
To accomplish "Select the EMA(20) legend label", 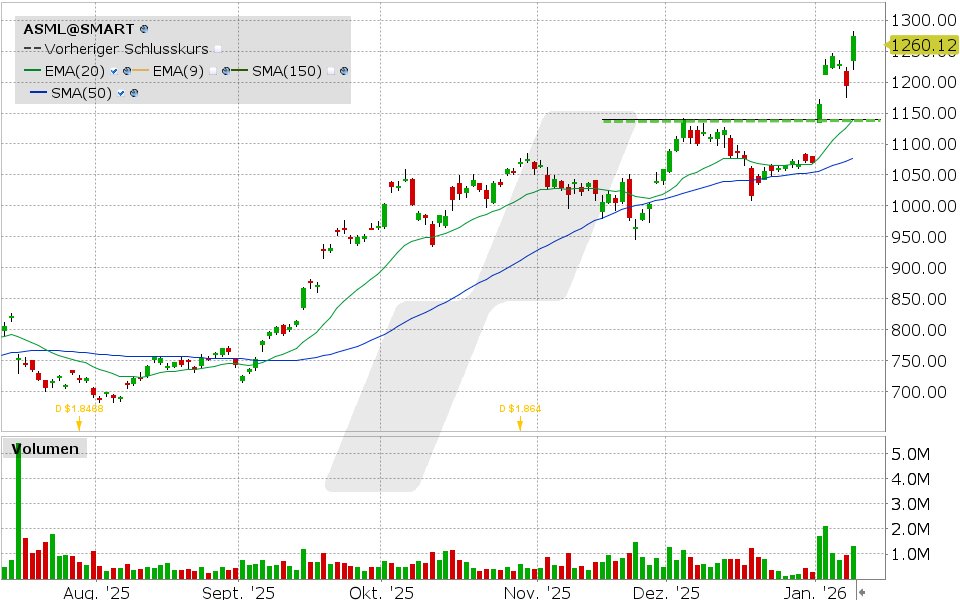I will pos(73,70).
